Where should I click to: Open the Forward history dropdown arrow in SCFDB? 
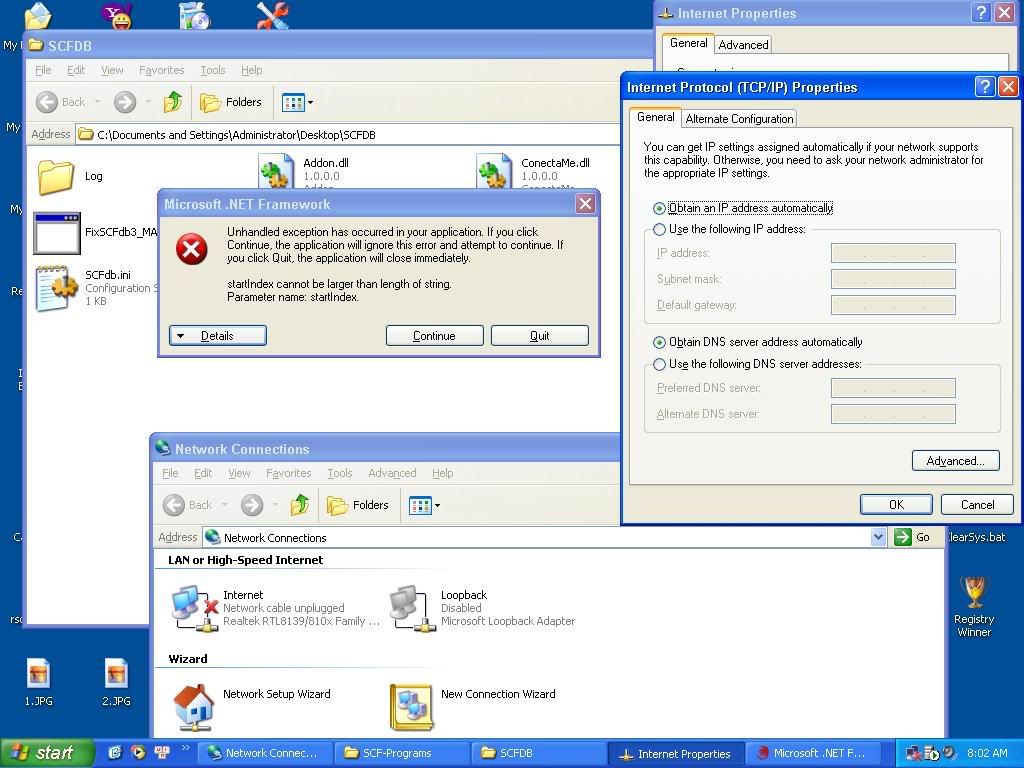[x=148, y=102]
